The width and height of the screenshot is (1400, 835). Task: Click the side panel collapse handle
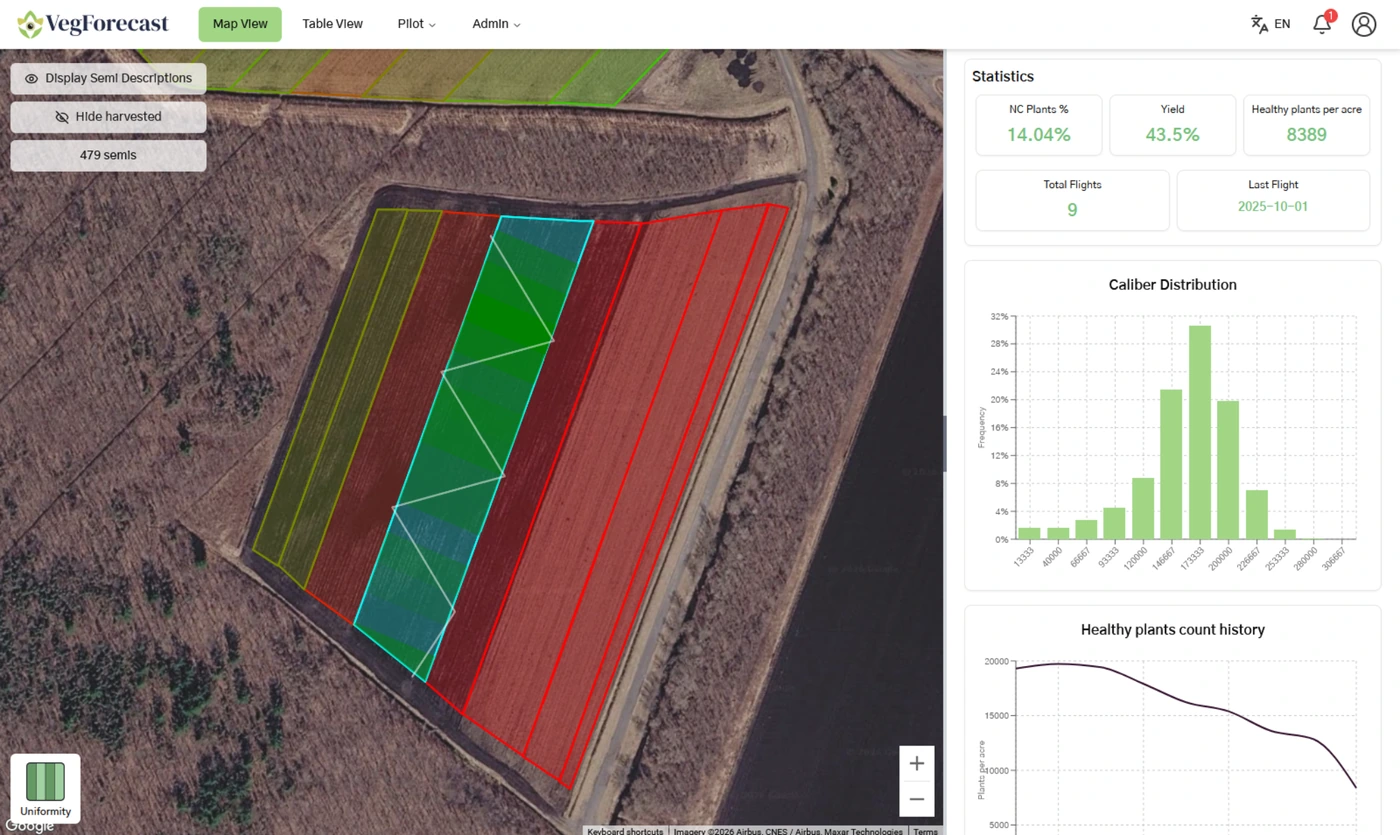(945, 443)
